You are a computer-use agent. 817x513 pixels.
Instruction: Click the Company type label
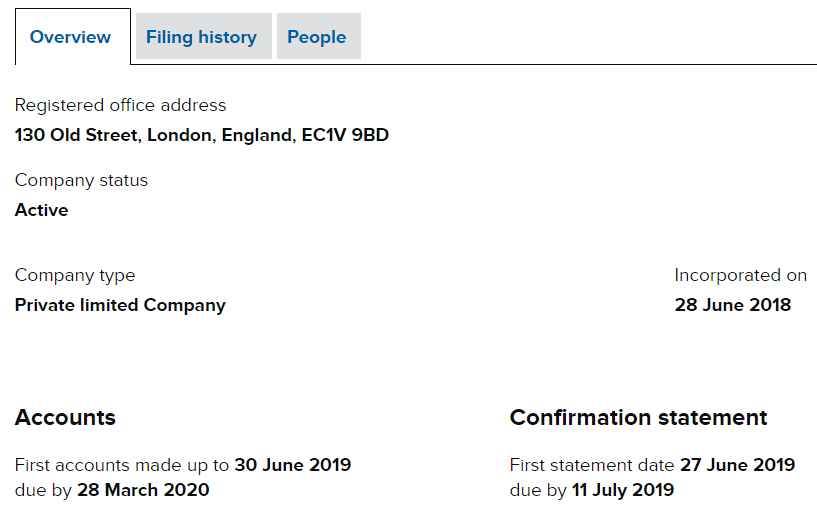coord(75,275)
